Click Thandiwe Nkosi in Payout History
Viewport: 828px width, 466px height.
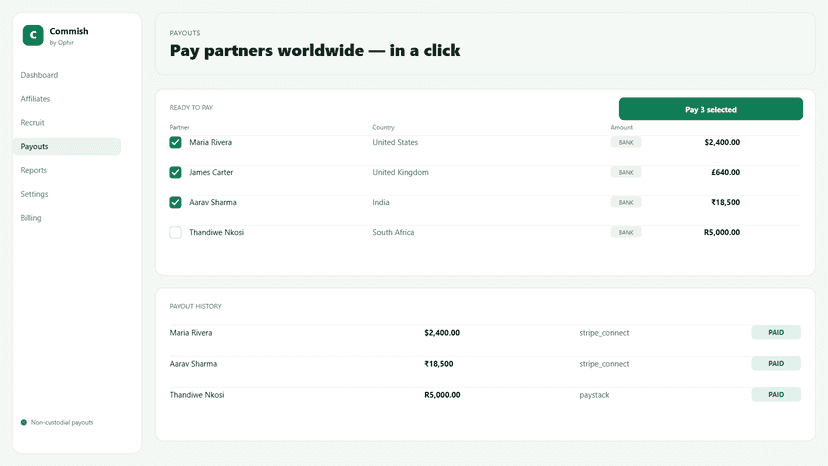click(197, 395)
